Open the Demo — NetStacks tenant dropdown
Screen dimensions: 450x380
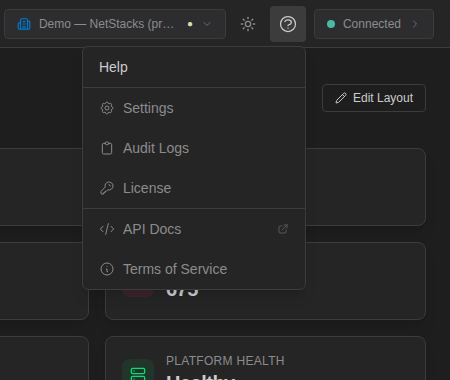point(115,24)
